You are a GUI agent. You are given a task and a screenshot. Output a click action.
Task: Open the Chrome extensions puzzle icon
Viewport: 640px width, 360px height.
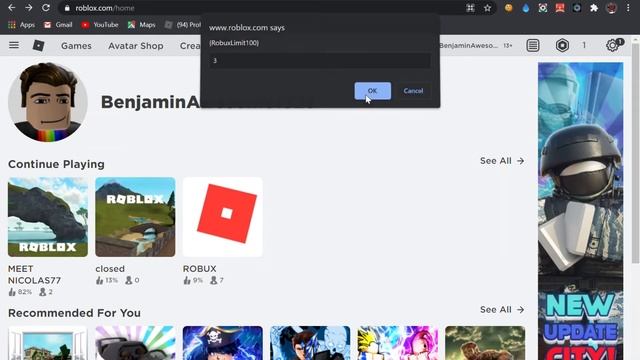594,8
